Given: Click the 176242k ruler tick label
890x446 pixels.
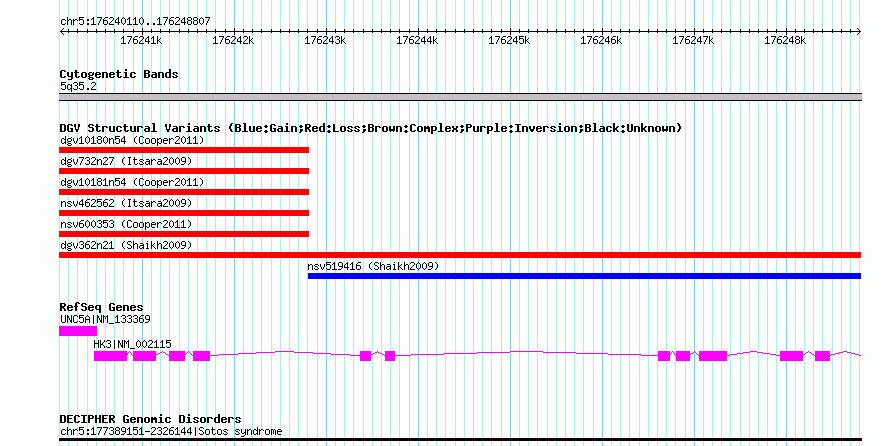Looking at the screenshot, I should pyautogui.click(x=233, y=40).
